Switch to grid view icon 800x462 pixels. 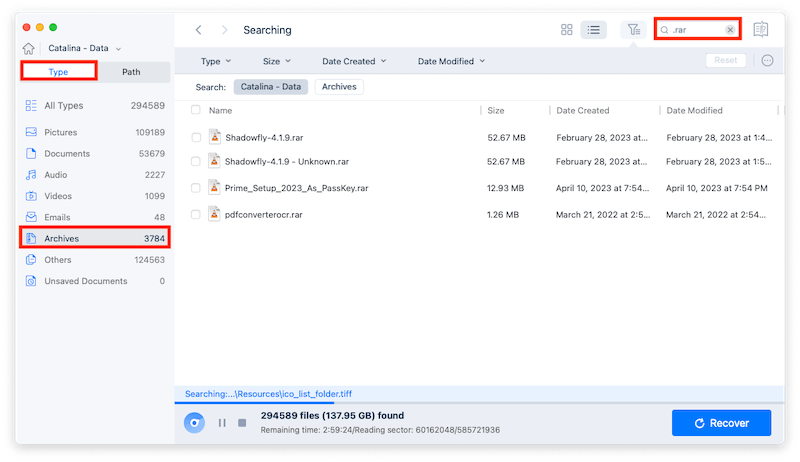pos(567,30)
